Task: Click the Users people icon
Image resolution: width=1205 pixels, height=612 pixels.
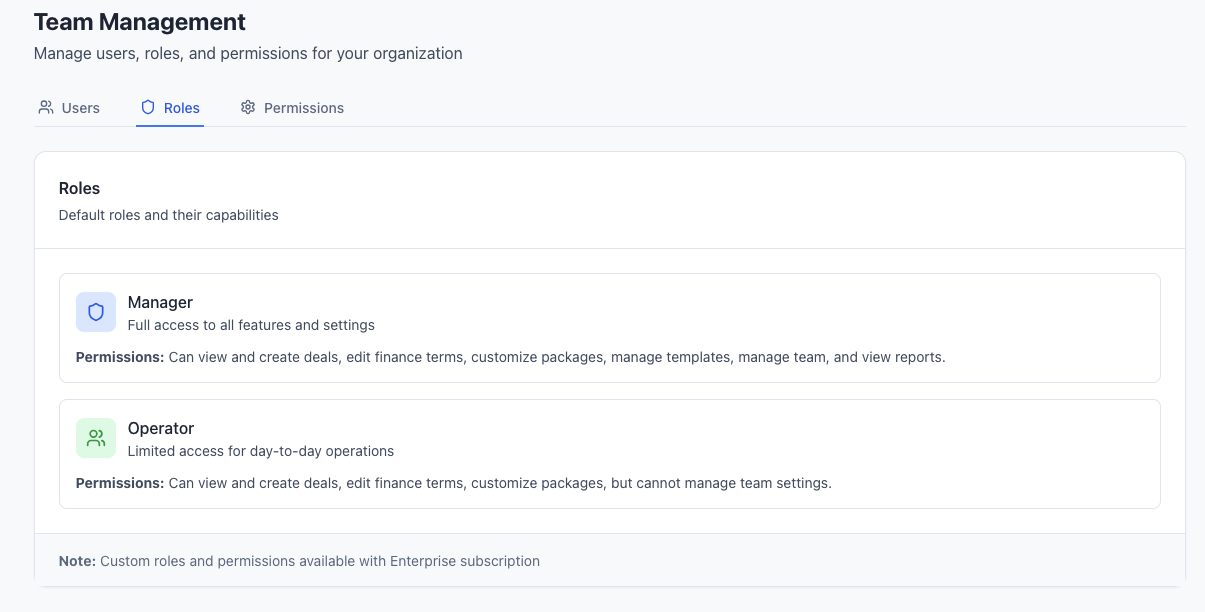Action: point(45,107)
